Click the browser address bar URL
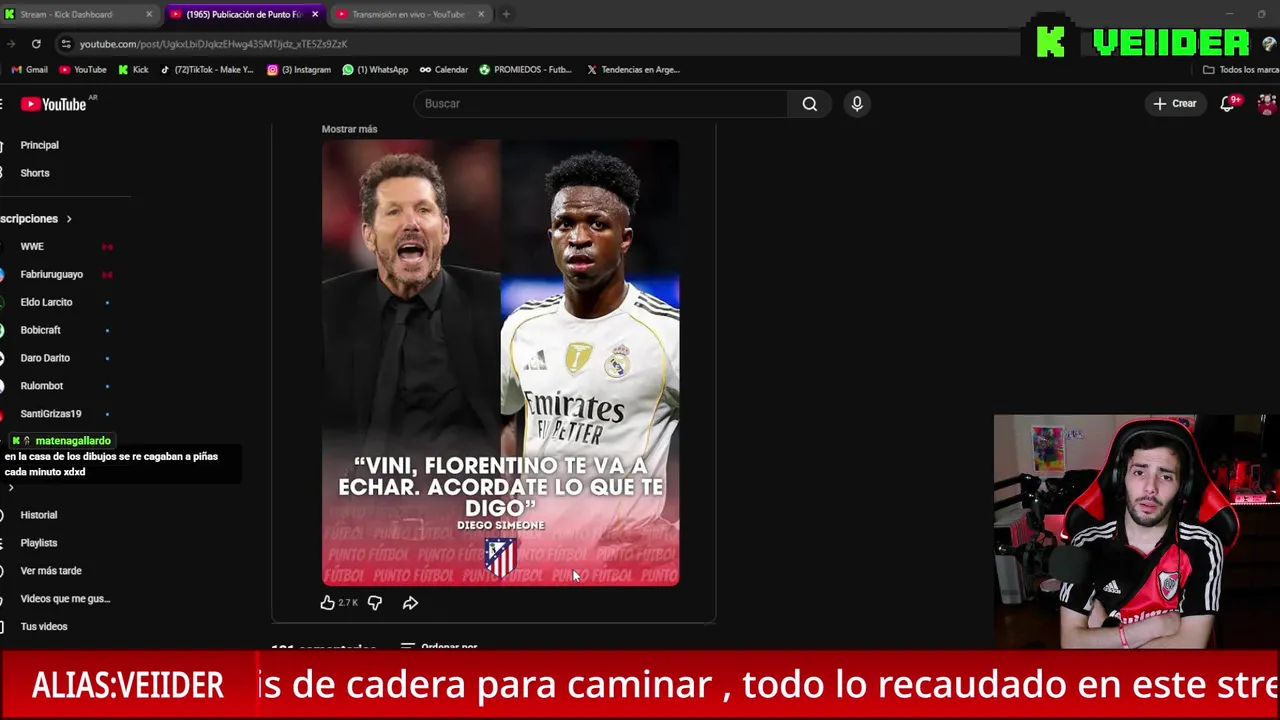The width and height of the screenshot is (1280, 720). (x=214, y=44)
